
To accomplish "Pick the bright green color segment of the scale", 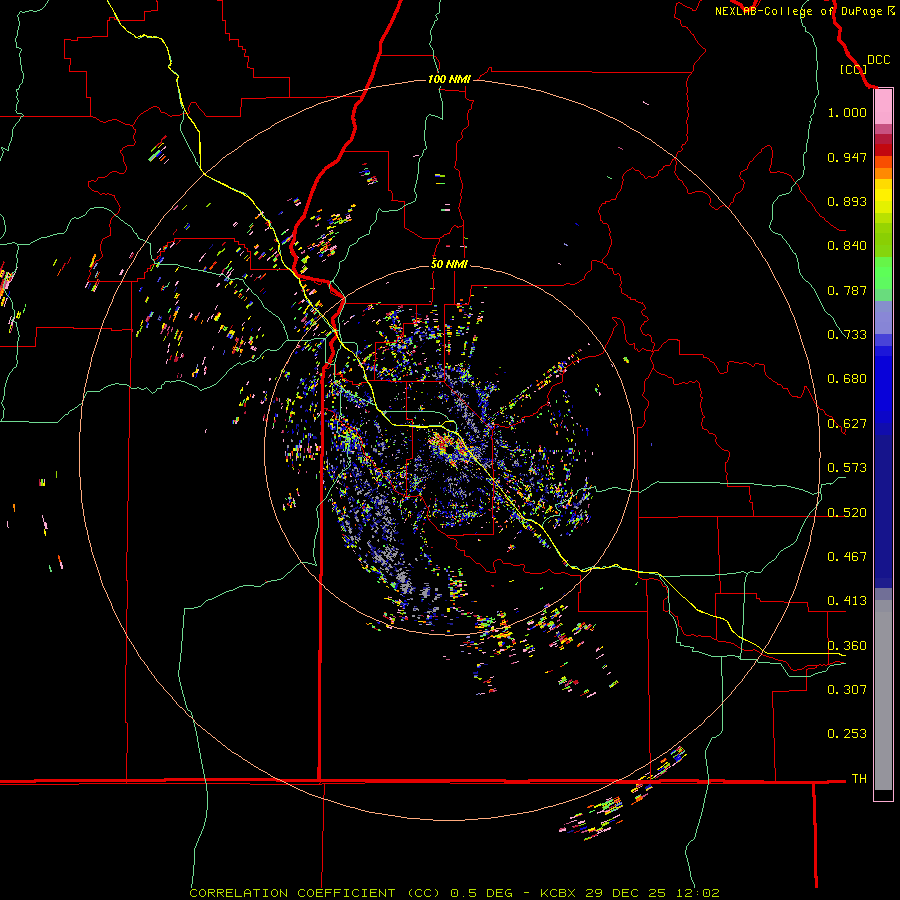I will click(883, 273).
